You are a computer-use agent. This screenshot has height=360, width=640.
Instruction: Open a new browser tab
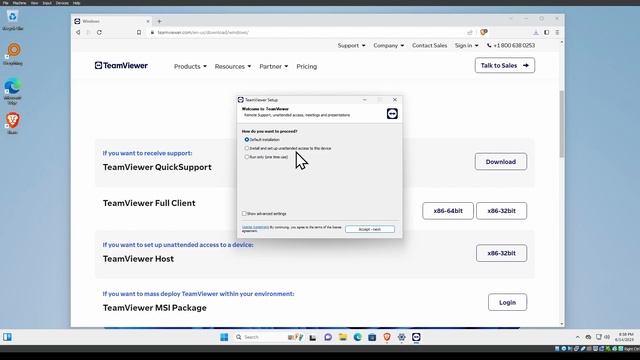tap(160, 21)
